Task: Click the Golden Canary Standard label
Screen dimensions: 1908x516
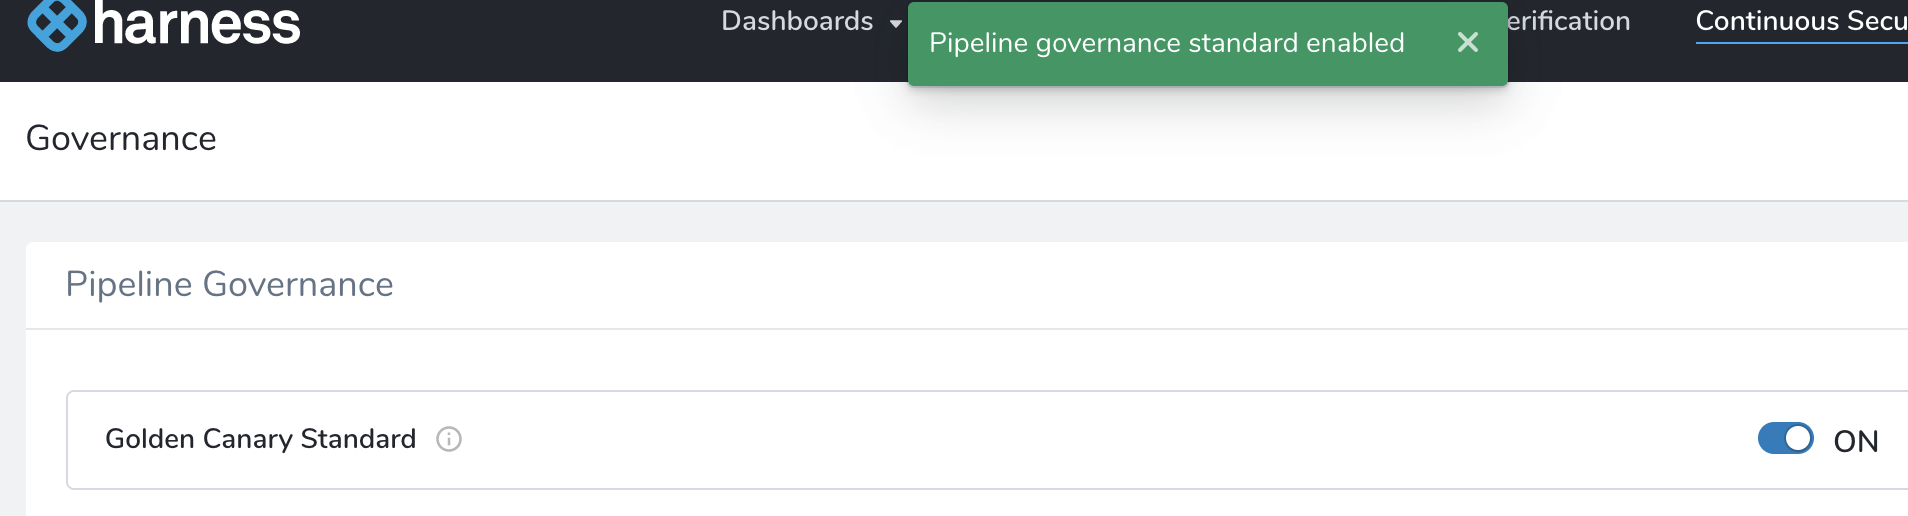Action: coord(260,439)
